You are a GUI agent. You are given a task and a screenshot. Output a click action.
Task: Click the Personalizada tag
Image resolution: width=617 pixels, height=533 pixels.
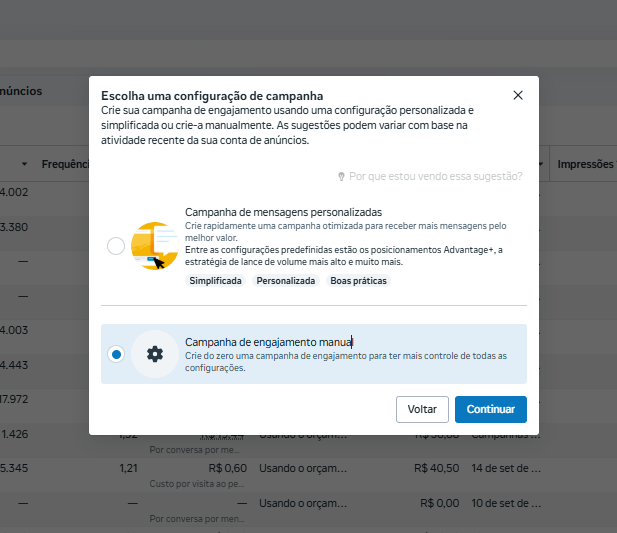(286, 281)
